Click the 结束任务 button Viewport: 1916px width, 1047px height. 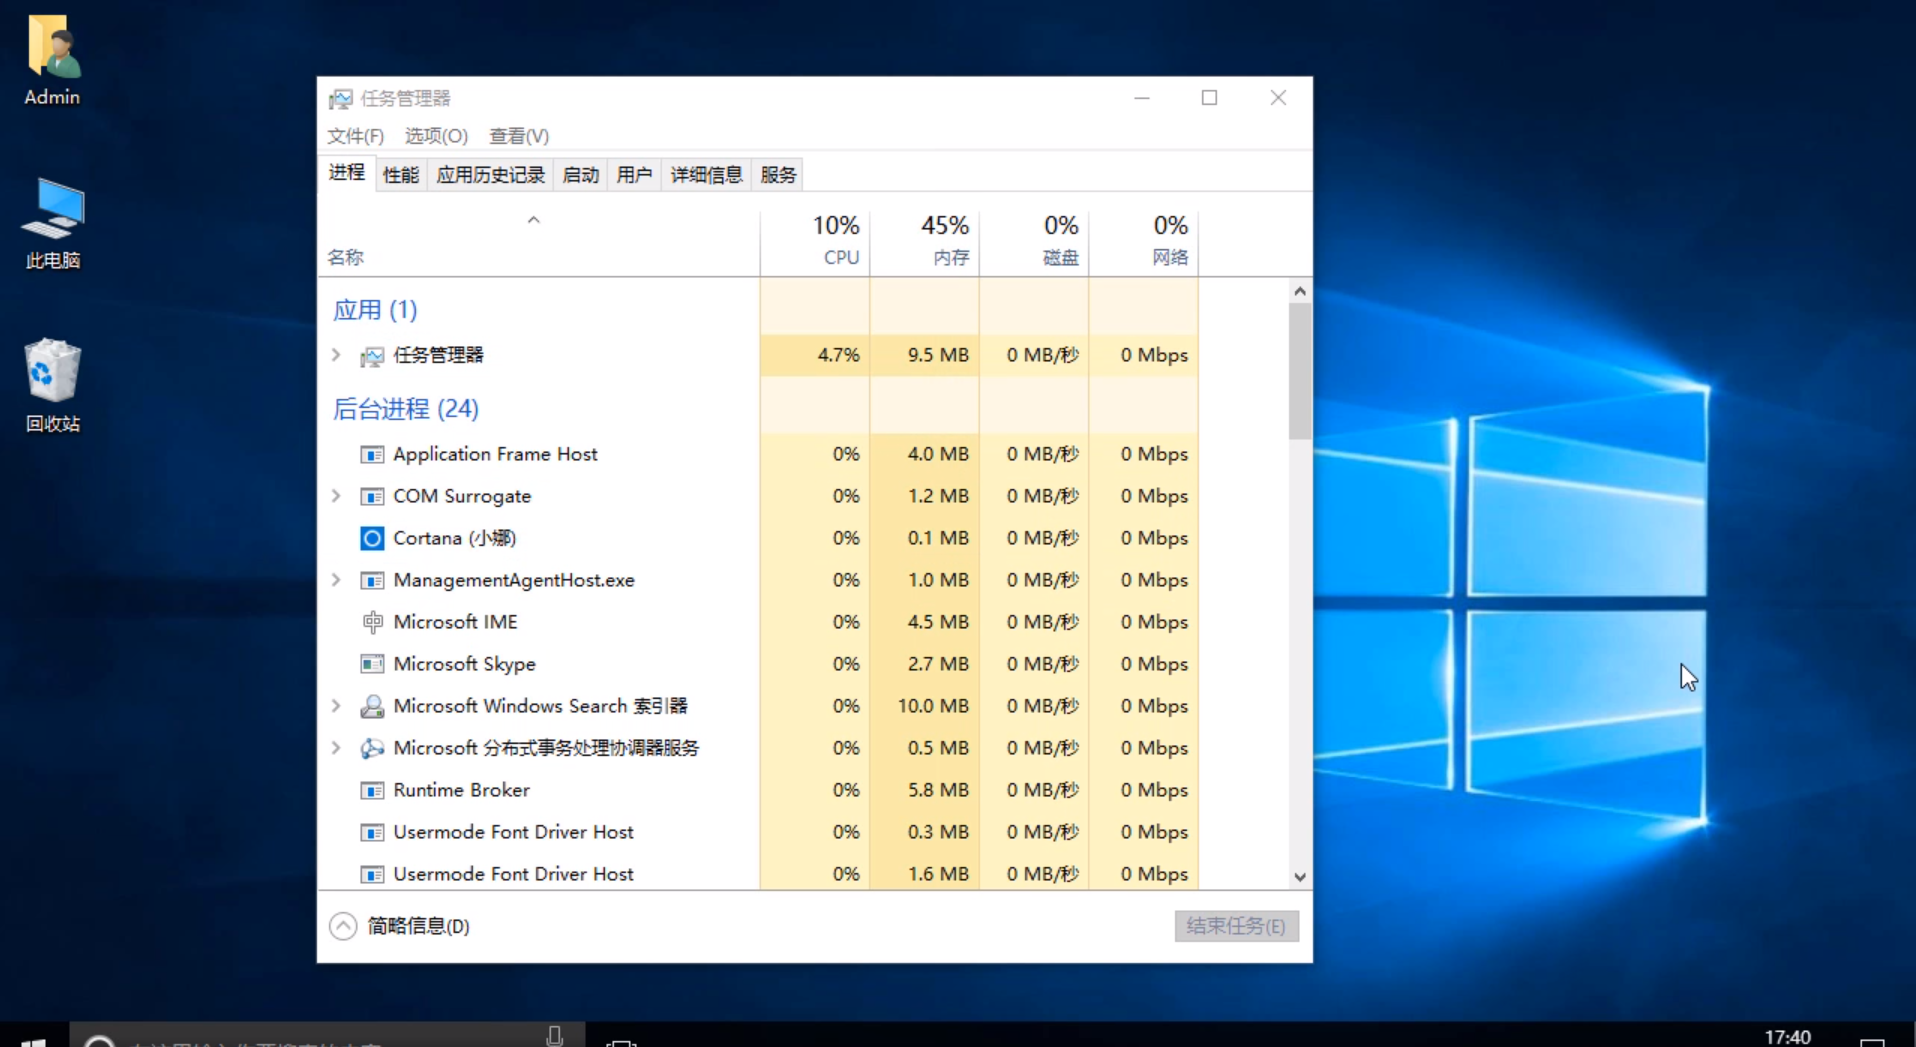point(1236,926)
